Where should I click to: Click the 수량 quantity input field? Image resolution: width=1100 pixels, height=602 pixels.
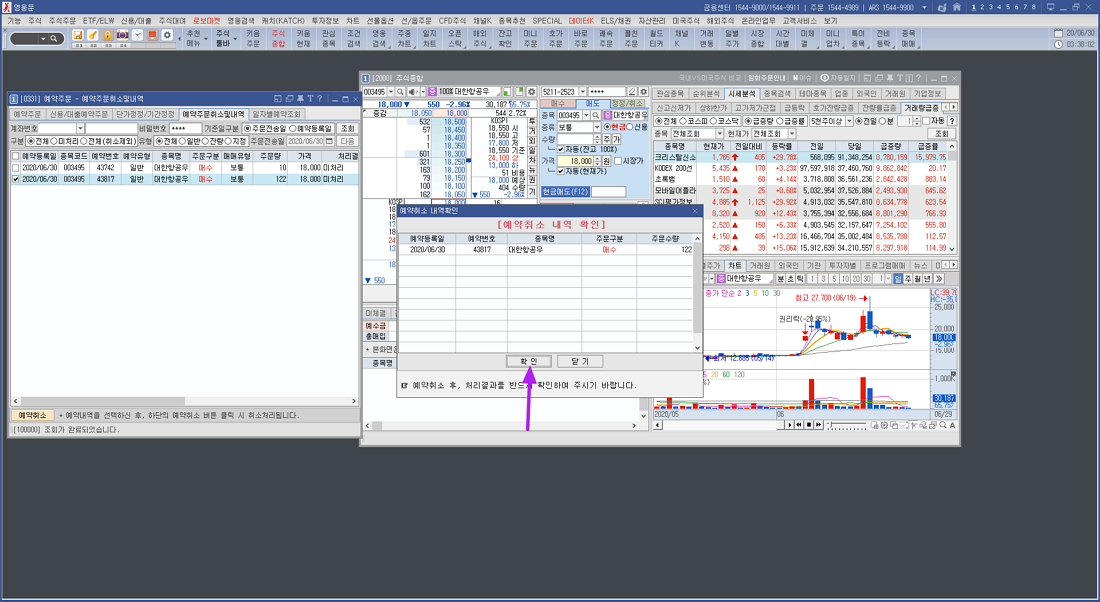click(575, 140)
